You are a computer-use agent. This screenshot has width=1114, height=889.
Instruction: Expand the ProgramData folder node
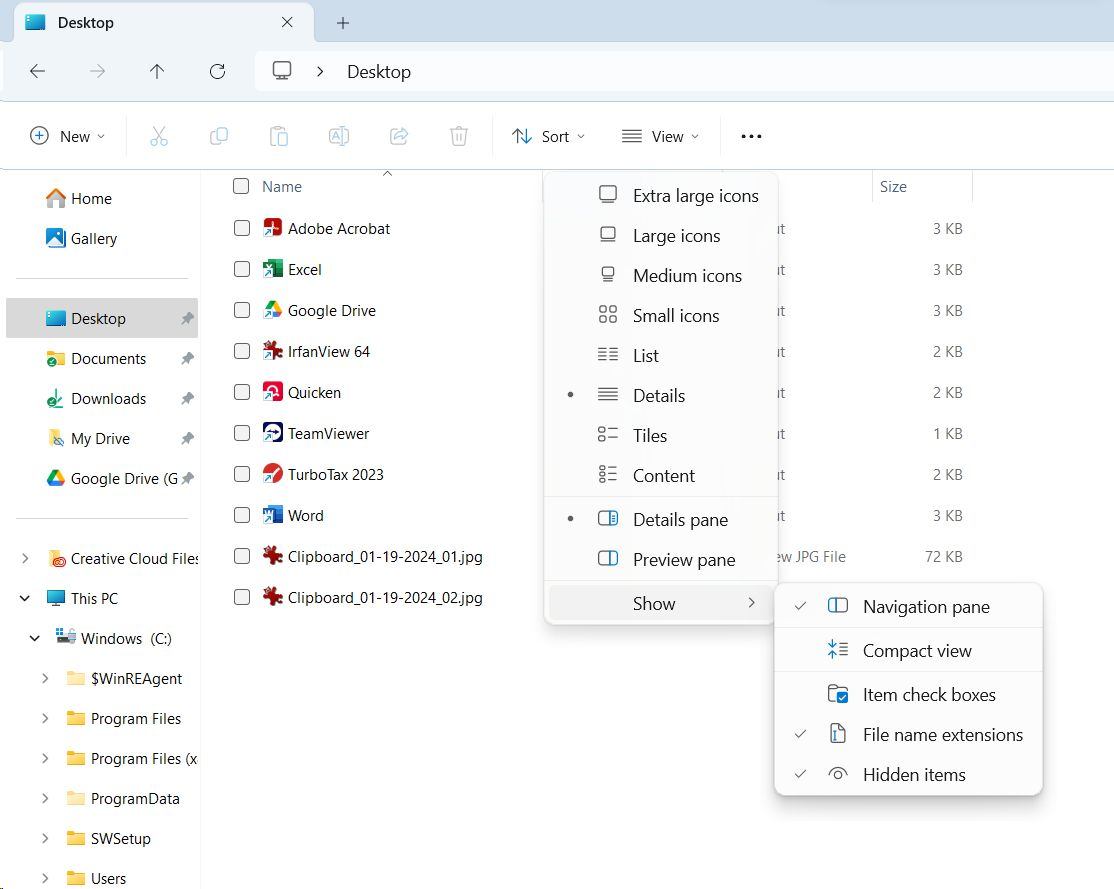[45, 798]
